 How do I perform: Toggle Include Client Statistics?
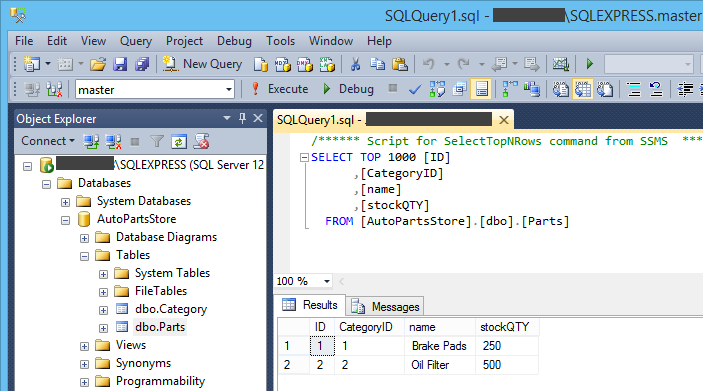(x=532, y=89)
